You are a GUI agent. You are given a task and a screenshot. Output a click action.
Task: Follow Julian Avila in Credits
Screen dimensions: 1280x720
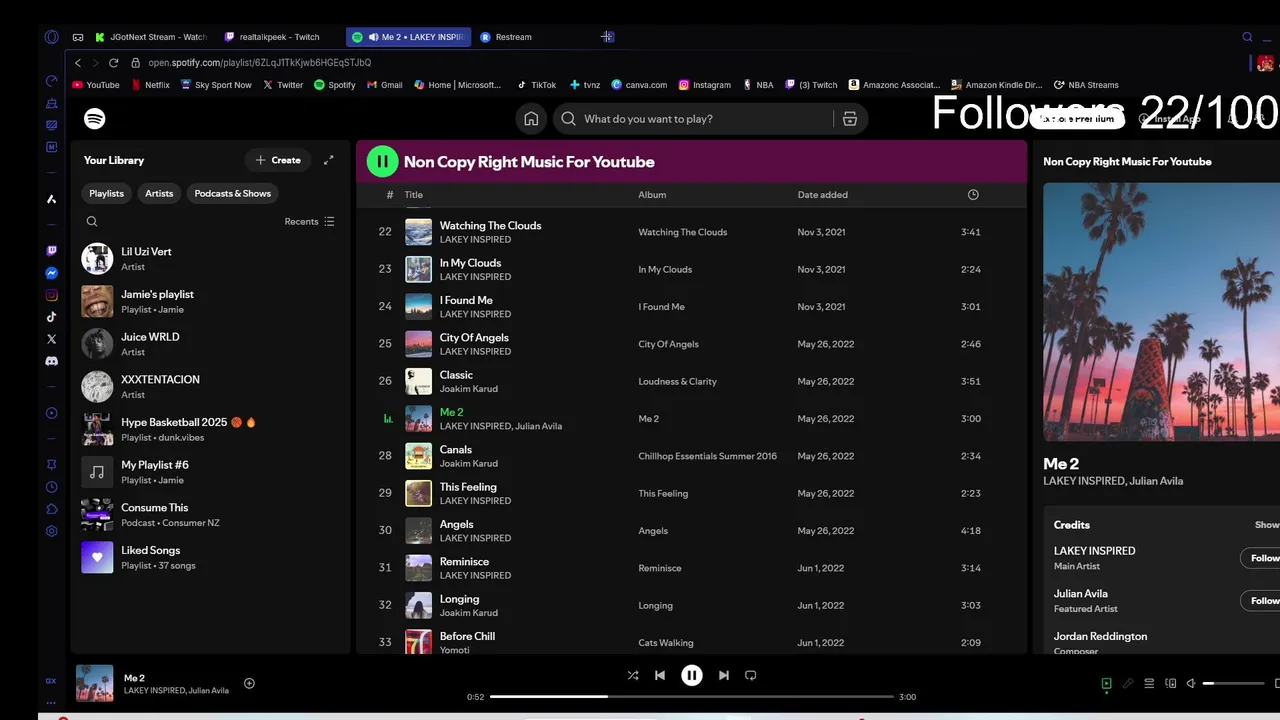[x=1263, y=600]
